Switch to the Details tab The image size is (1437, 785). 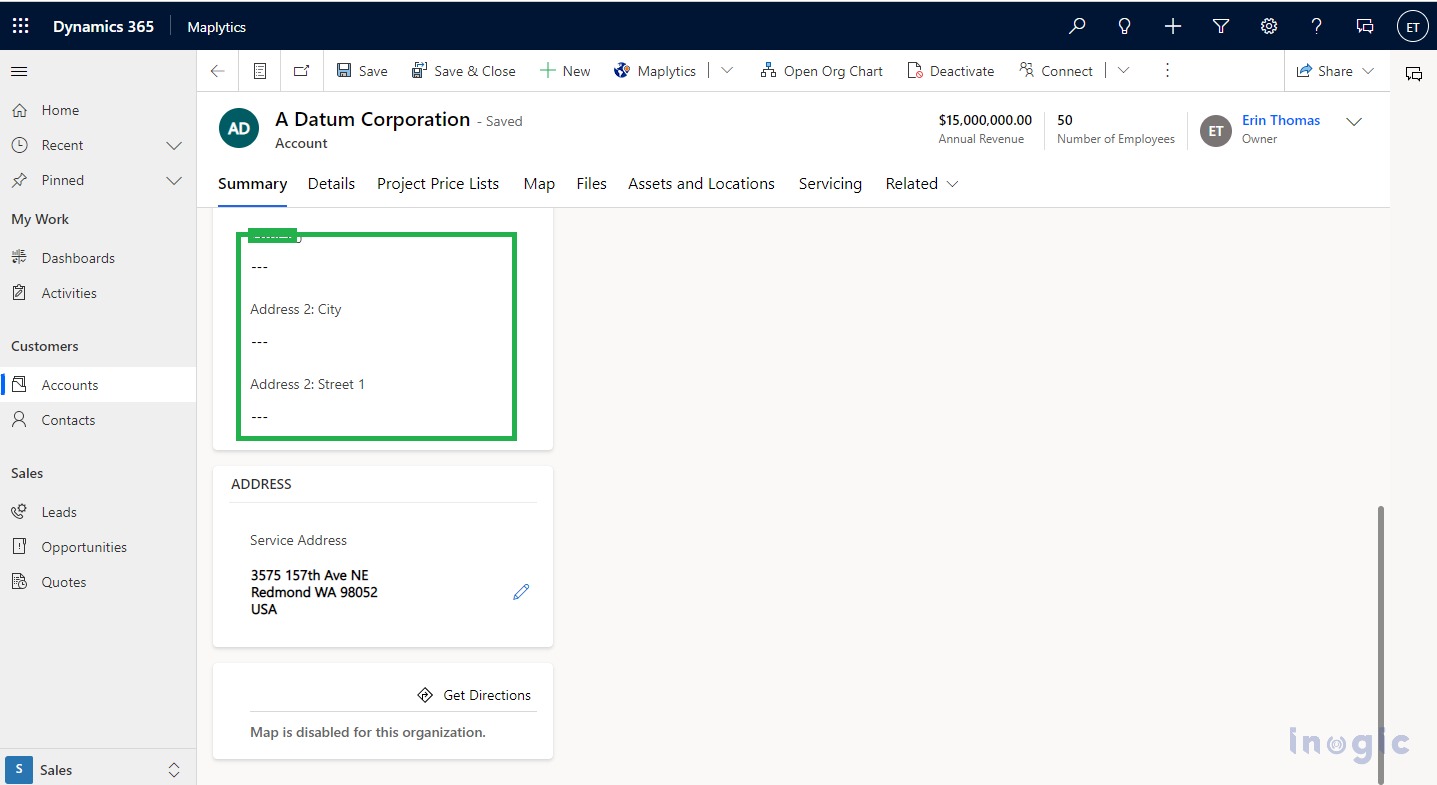coord(331,184)
